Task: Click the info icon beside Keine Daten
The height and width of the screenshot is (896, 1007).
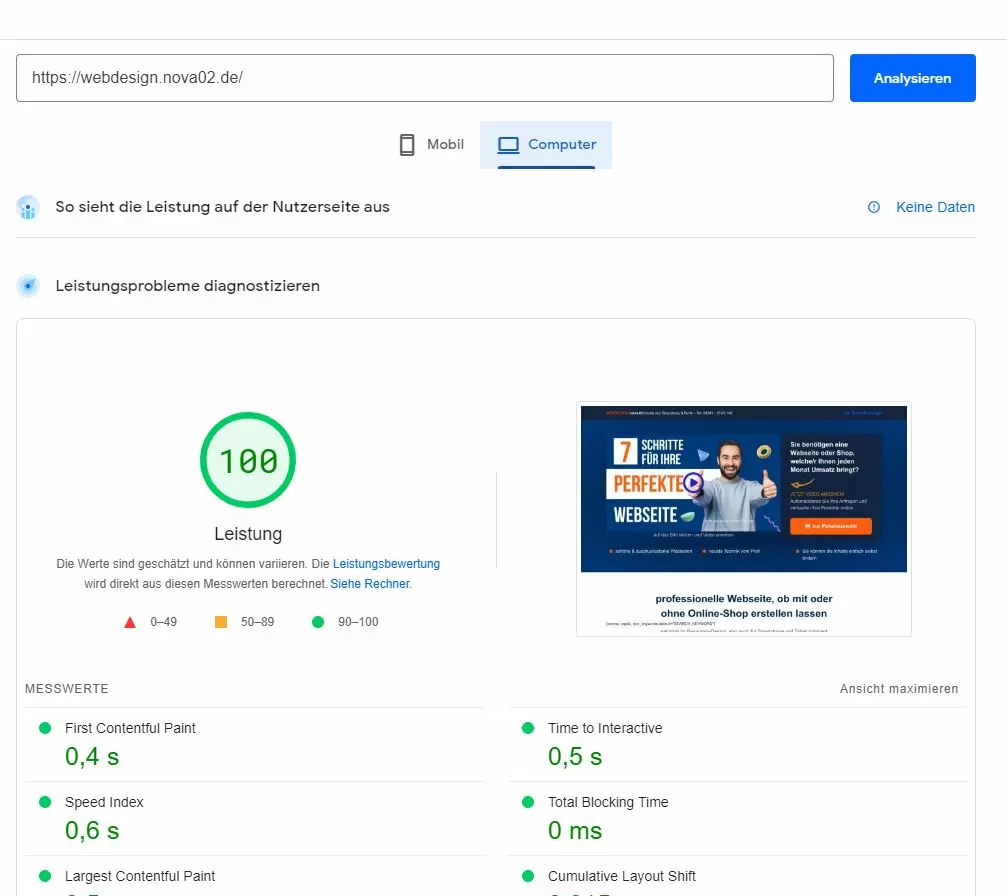Action: pyautogui.click(x=874, y=207)
